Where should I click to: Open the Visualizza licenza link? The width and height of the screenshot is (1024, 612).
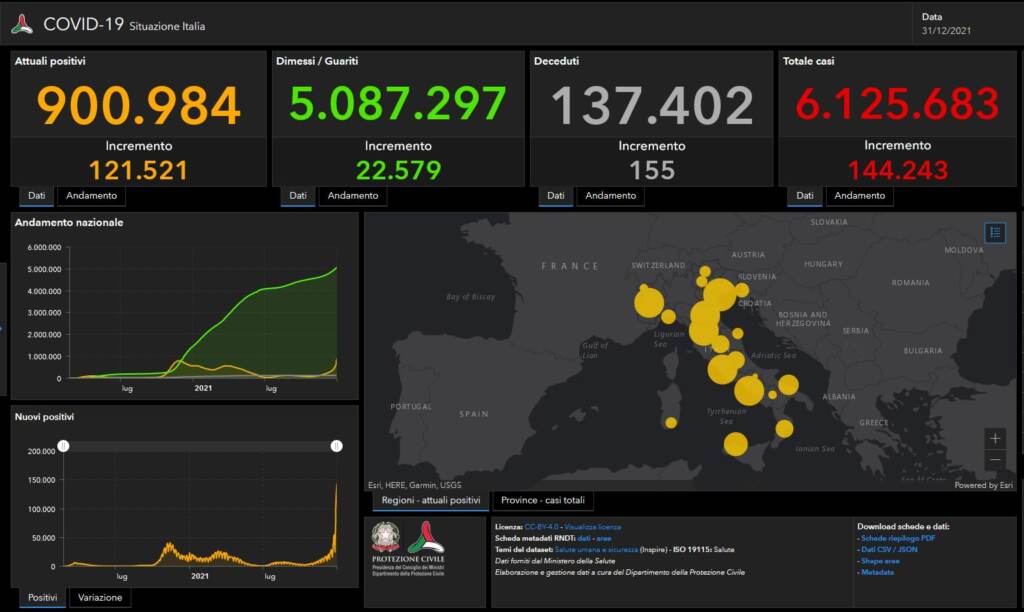click(592, 526)
